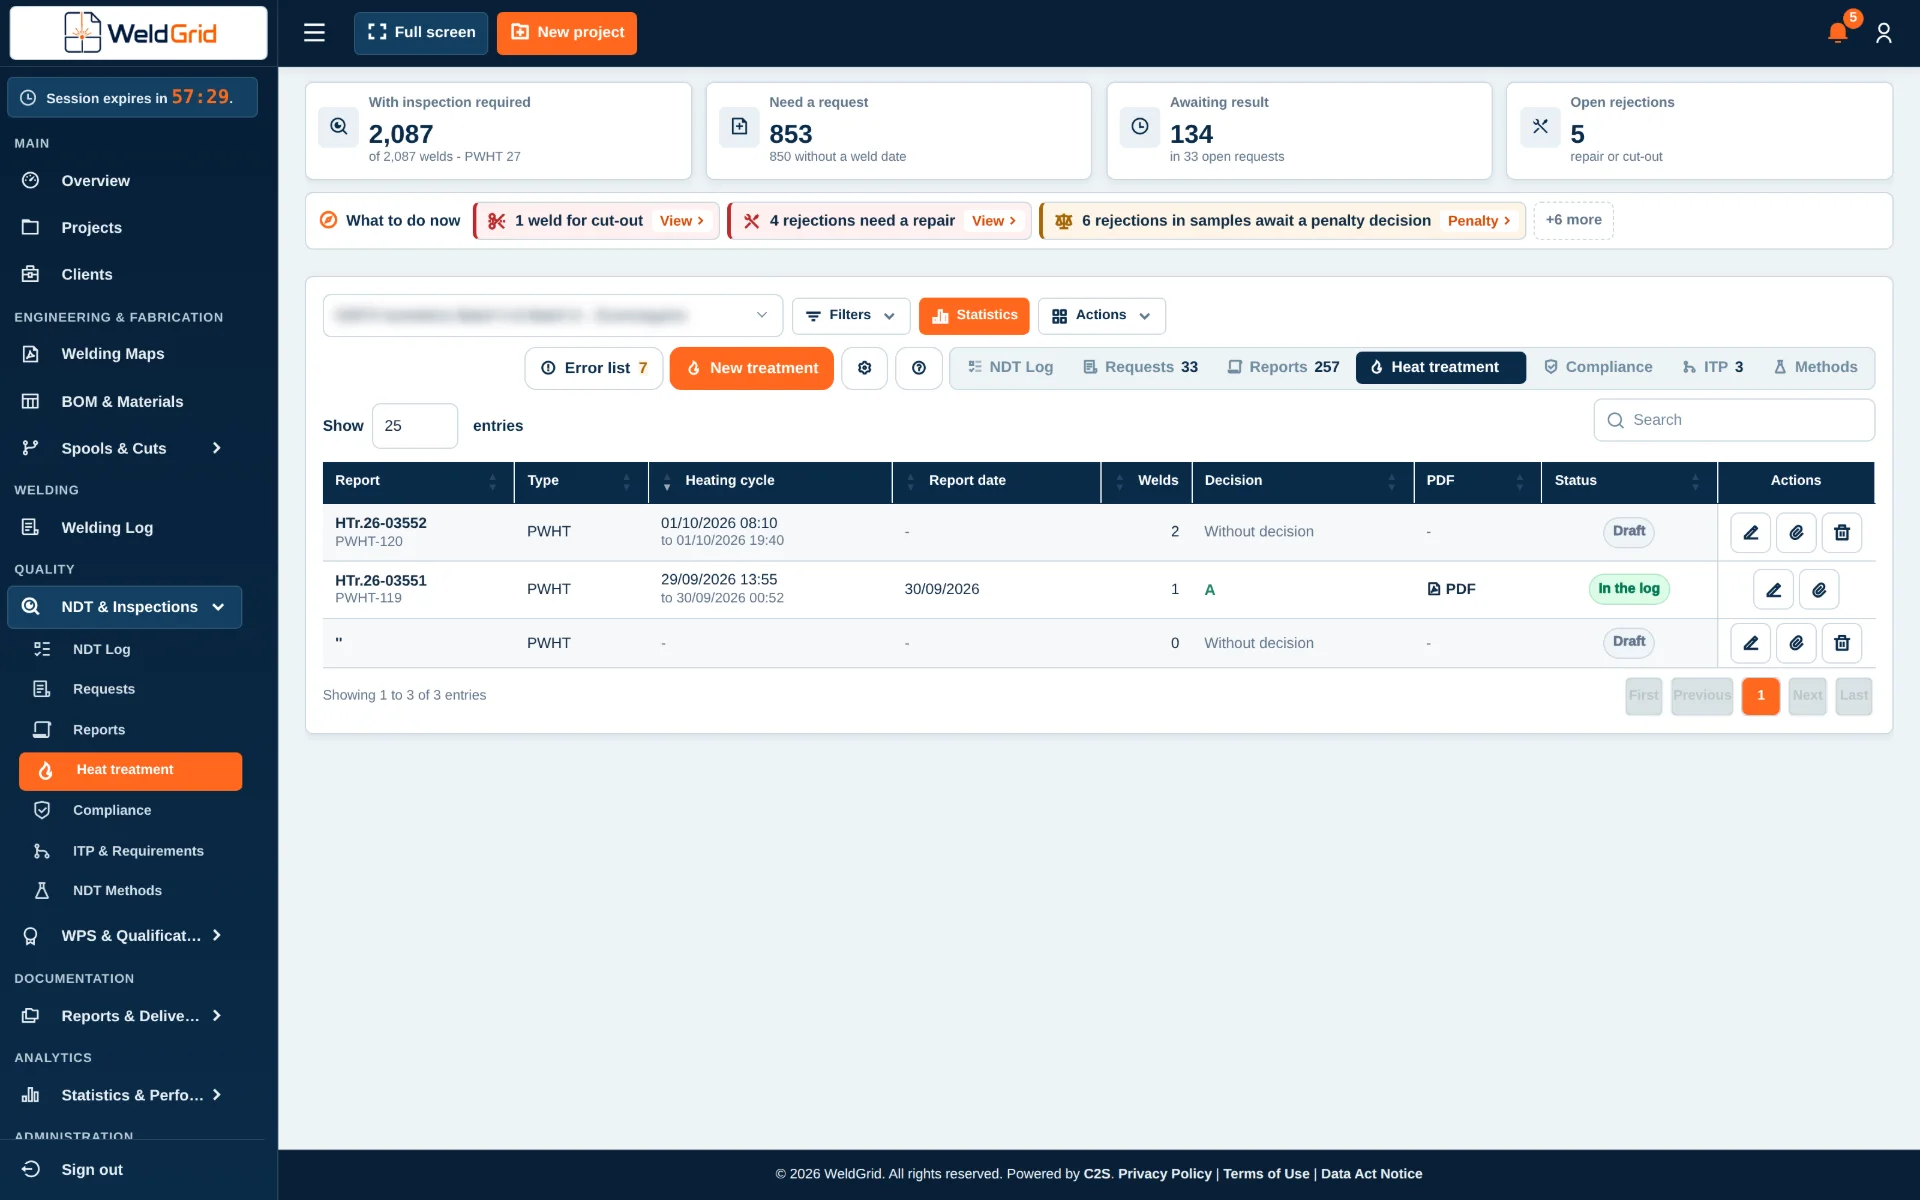The image size is (1920, 1200).
Task: Open attachments for HTr.26-03552
Action: coord(1796,532)
